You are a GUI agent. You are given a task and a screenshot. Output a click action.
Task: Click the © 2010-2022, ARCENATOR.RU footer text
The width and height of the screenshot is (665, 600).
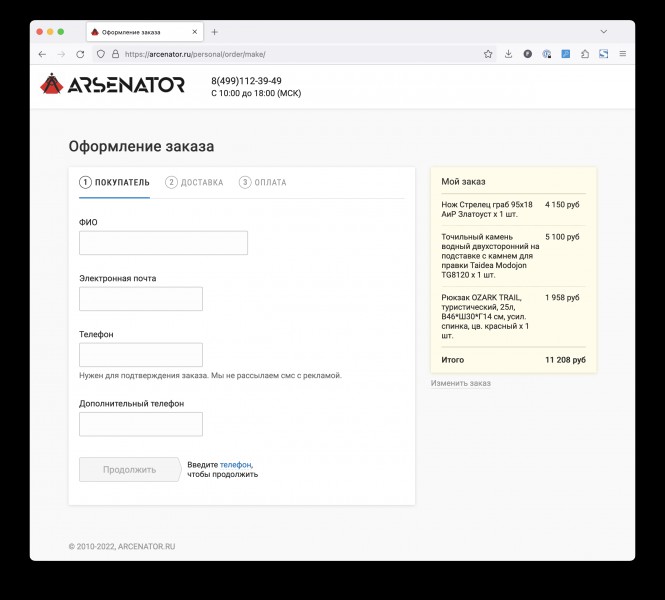(x=122, y=547)
